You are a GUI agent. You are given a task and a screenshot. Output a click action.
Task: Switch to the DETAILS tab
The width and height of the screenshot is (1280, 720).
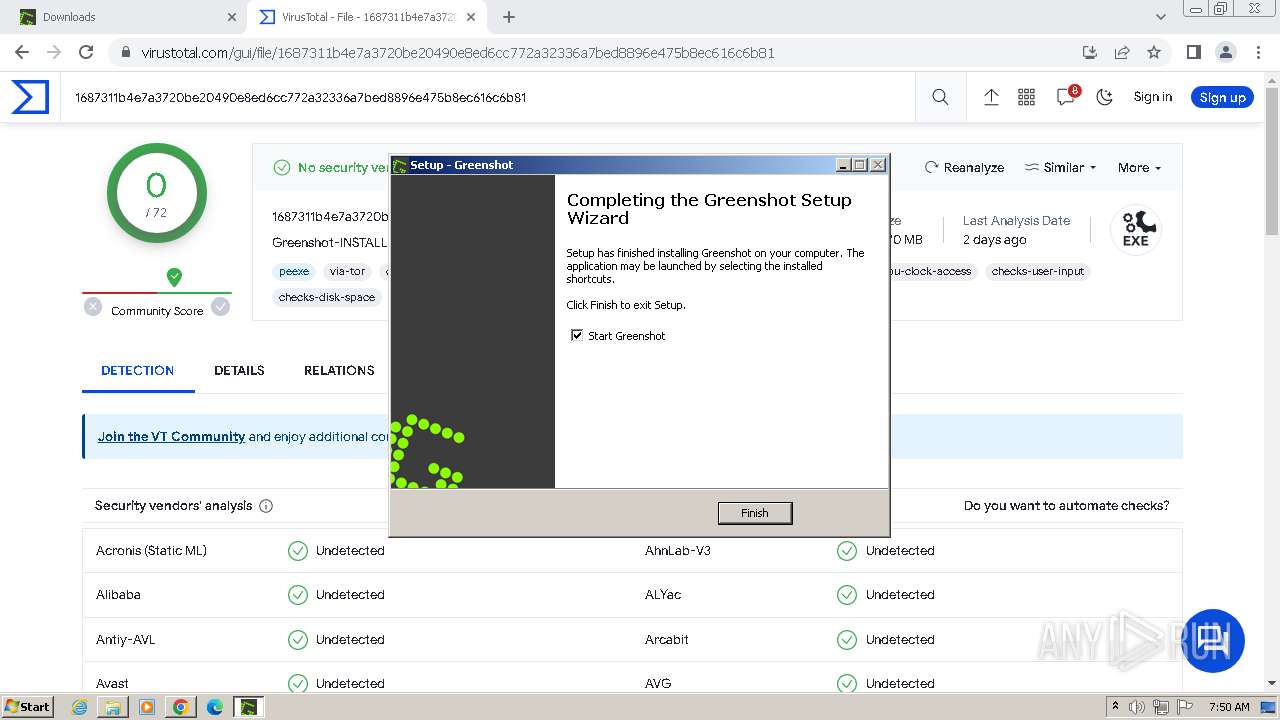click(x=239, y=370)
